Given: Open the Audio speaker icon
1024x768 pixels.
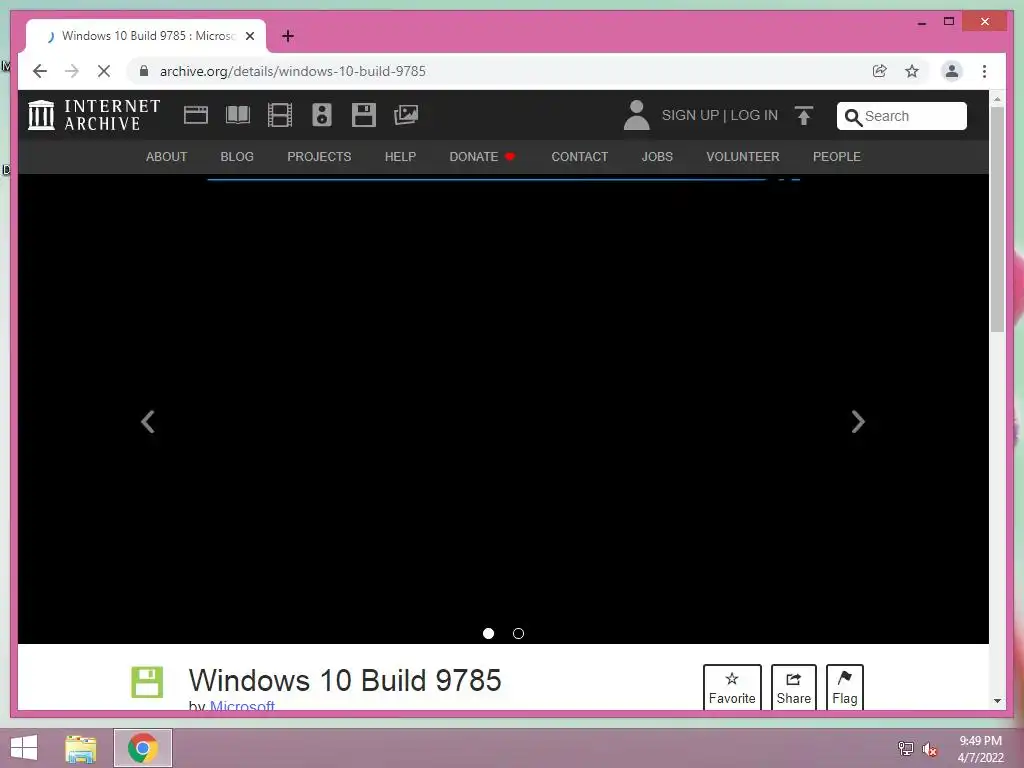Looking at the screenshot, I should (x=321, y=115).
